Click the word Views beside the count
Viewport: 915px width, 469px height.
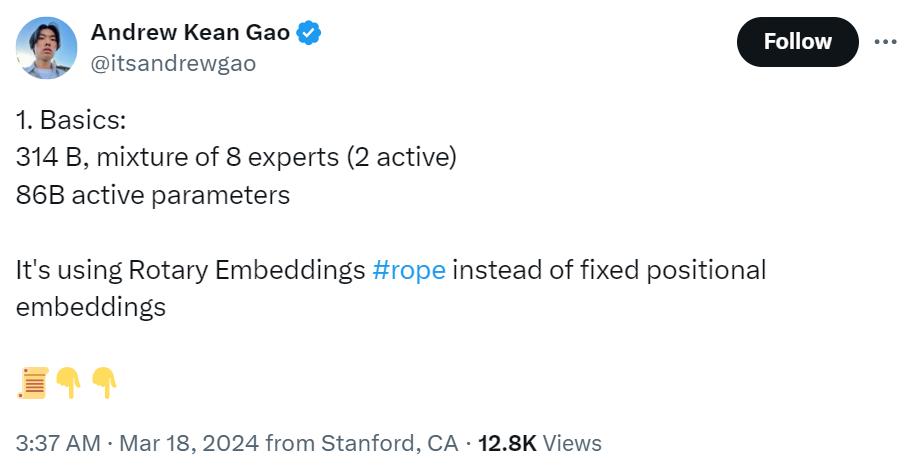tap(573, 443)
